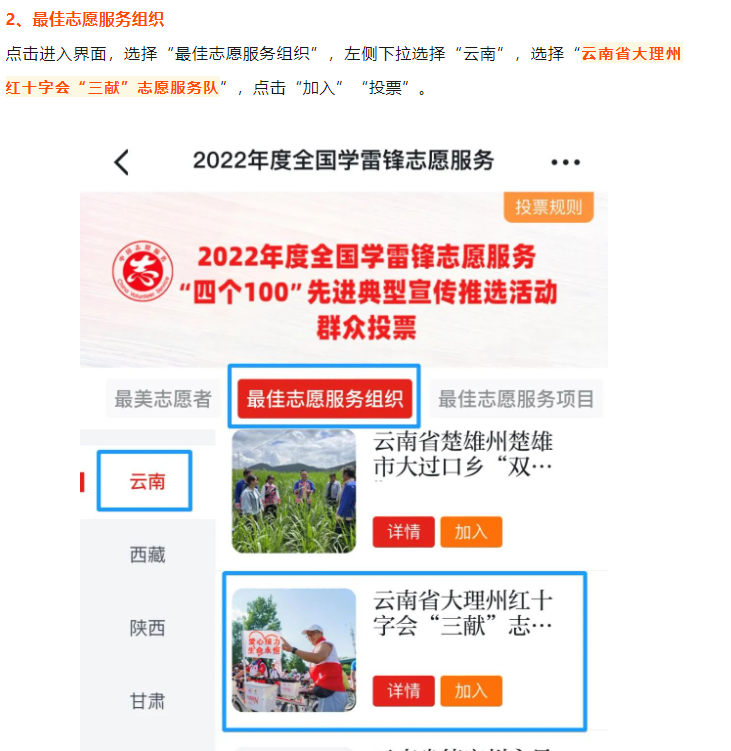This screenshot has height=751, width=731.
Task: Open the cornfield group photo thumbnail
Action: coord(294,491)
